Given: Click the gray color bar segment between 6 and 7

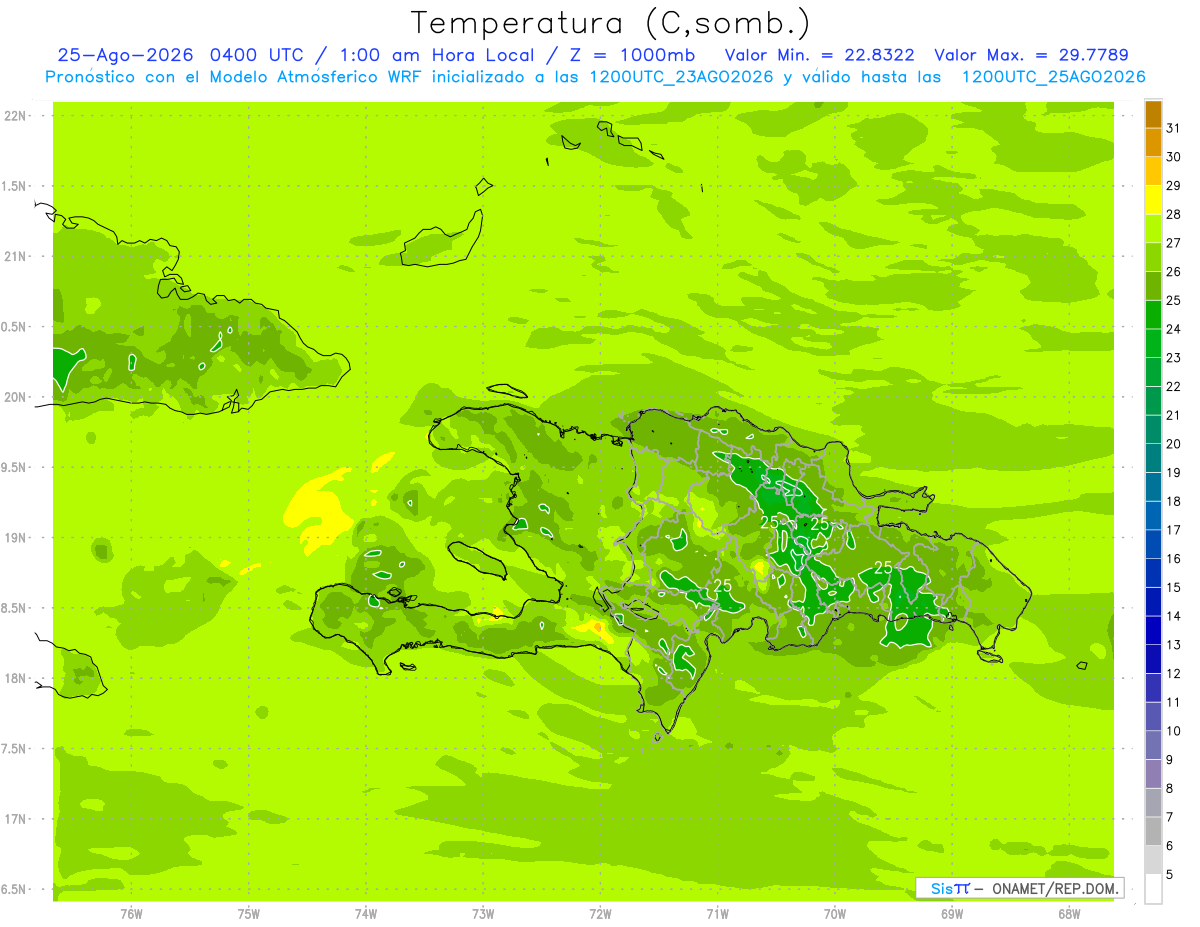Looking at the screenshot, I should point(1153,831).
